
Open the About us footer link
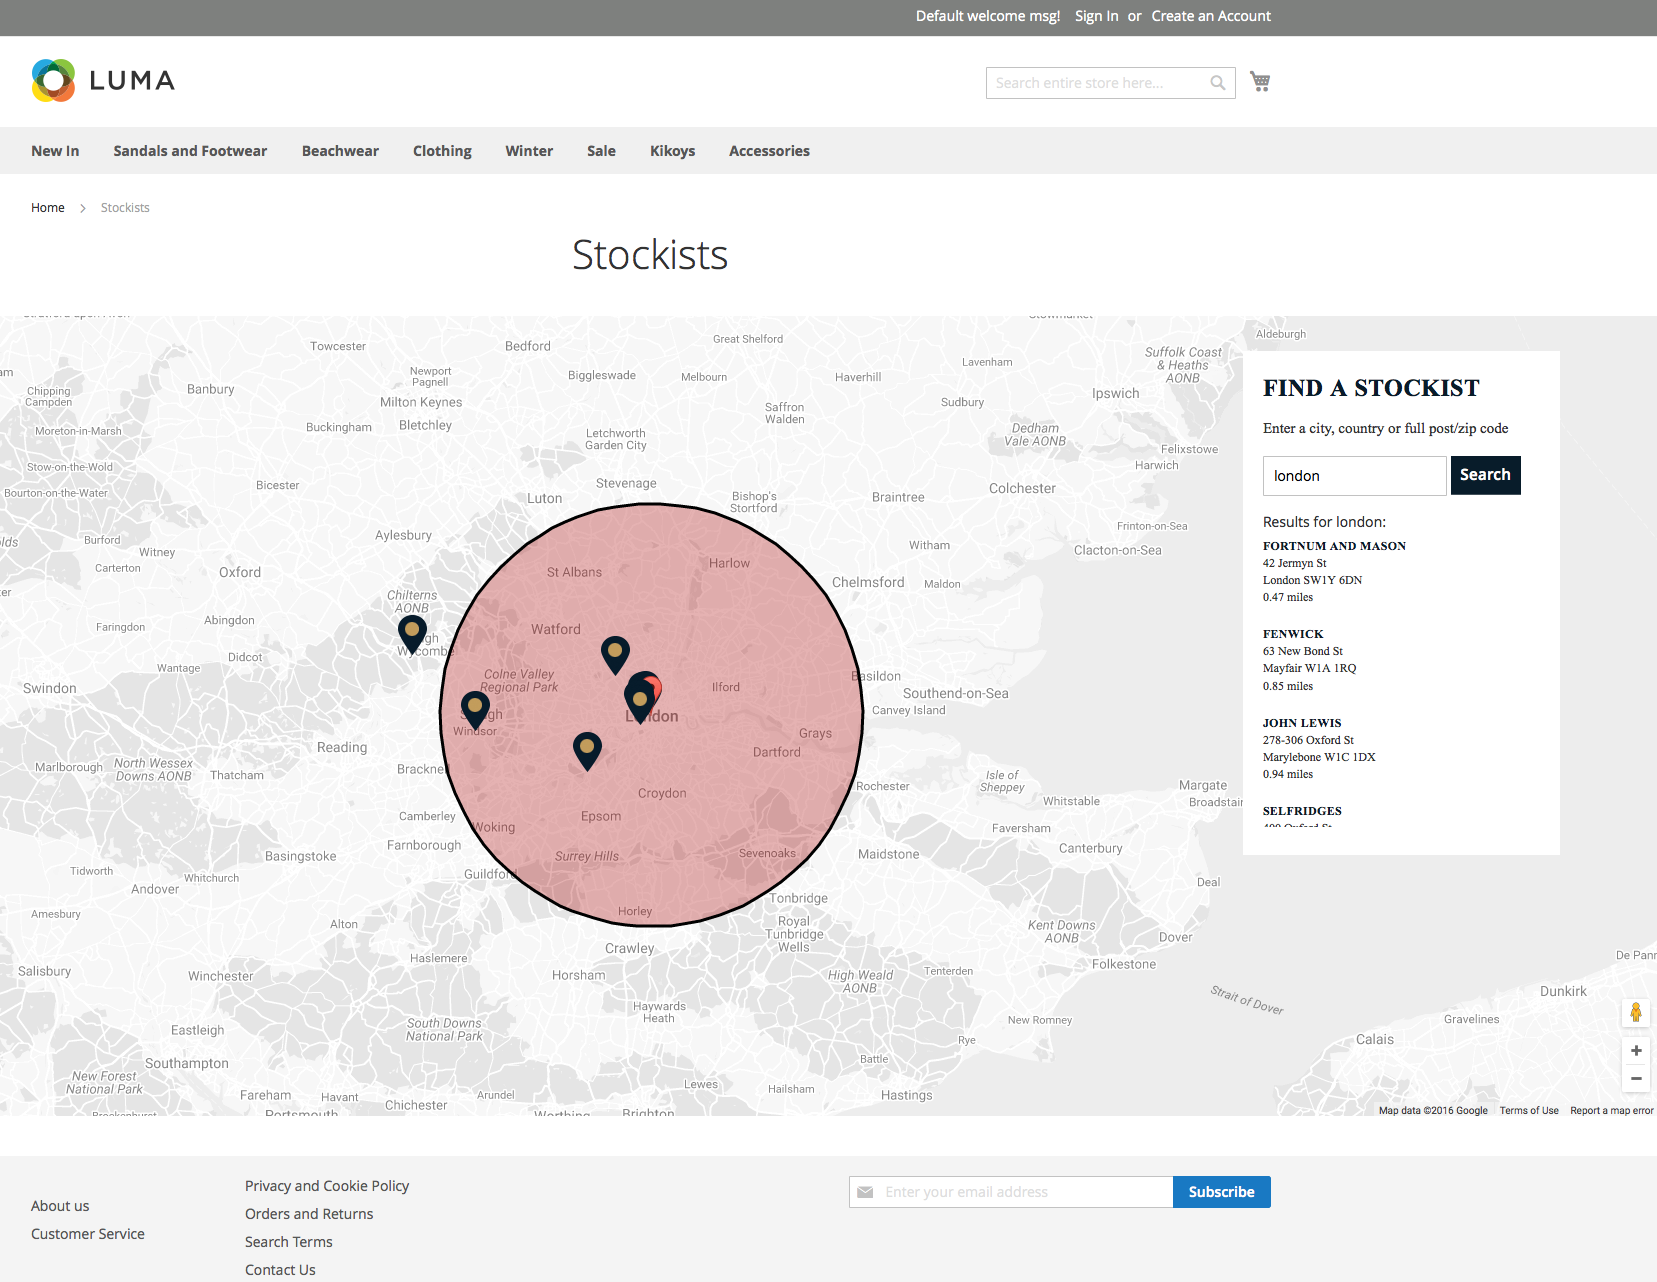(x=60, y=1206)
